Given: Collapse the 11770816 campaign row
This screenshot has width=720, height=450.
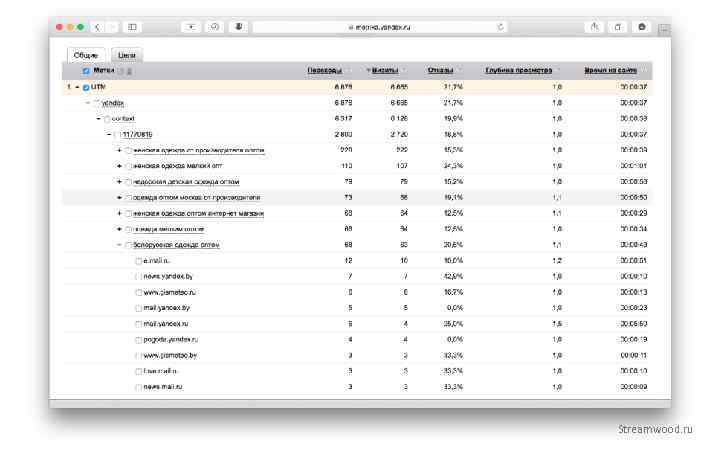Looking at the screenshot, I should tap(108, 134).
